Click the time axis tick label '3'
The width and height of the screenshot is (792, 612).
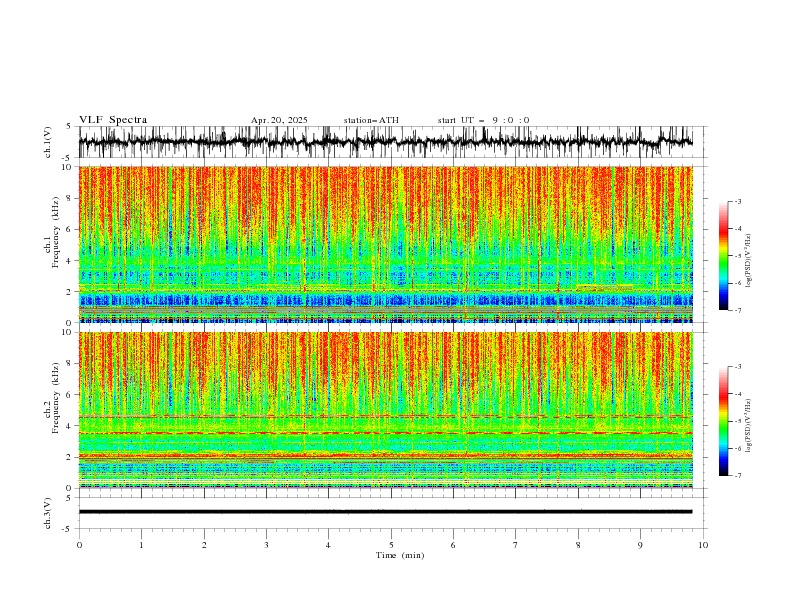tap(266, 545)
